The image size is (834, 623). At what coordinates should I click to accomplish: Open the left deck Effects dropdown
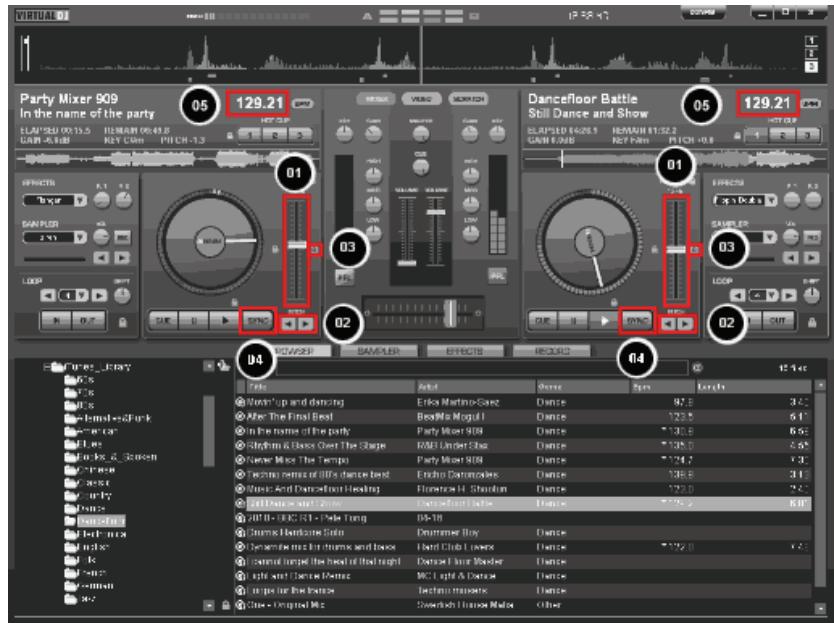(x=80, y=200)
